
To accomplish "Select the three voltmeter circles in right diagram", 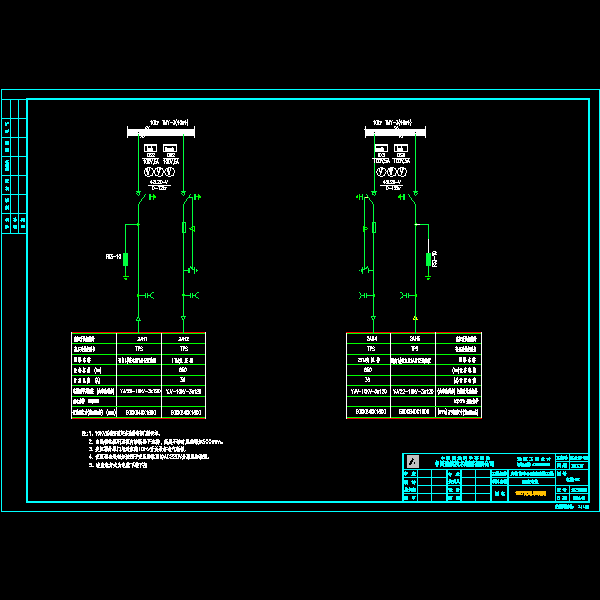I will point(391,172).
